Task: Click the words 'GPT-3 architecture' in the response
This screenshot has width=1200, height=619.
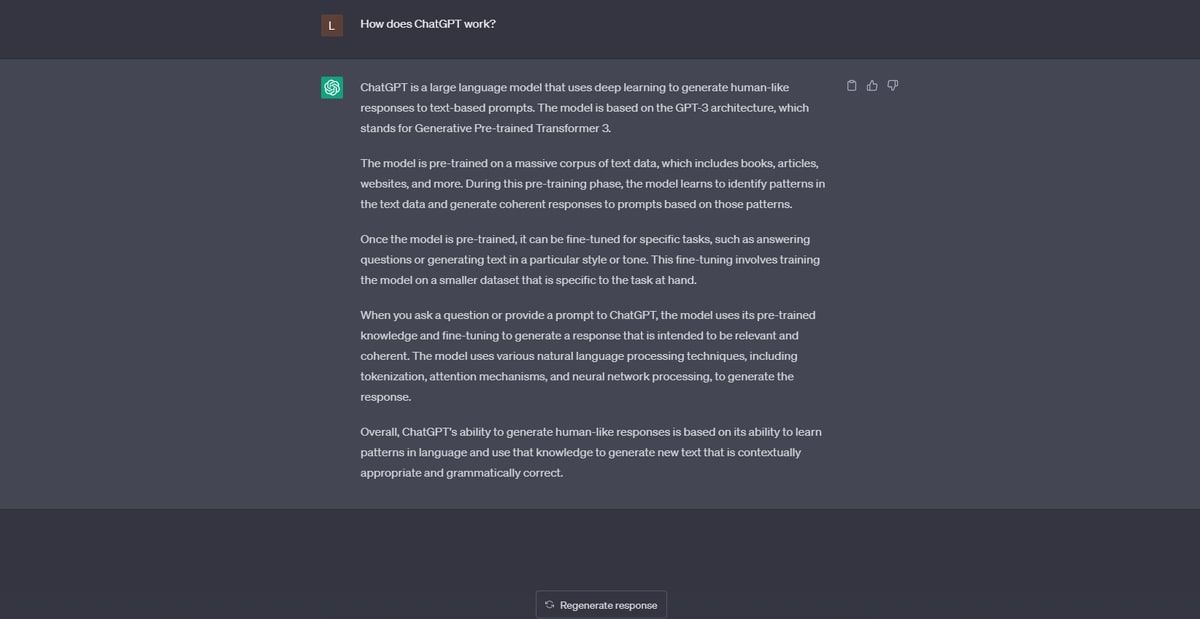Action: coord(724,108)
